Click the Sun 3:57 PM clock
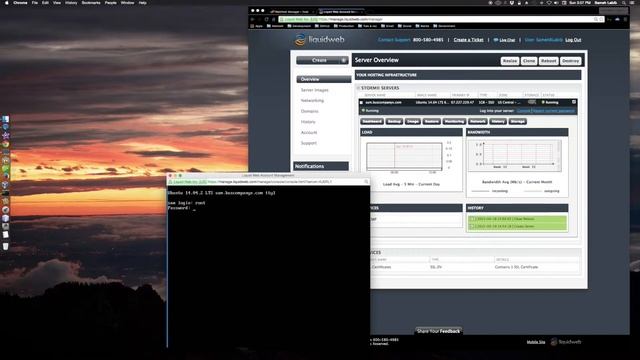Viewport: 640px width, 360px height. (580, 3)
